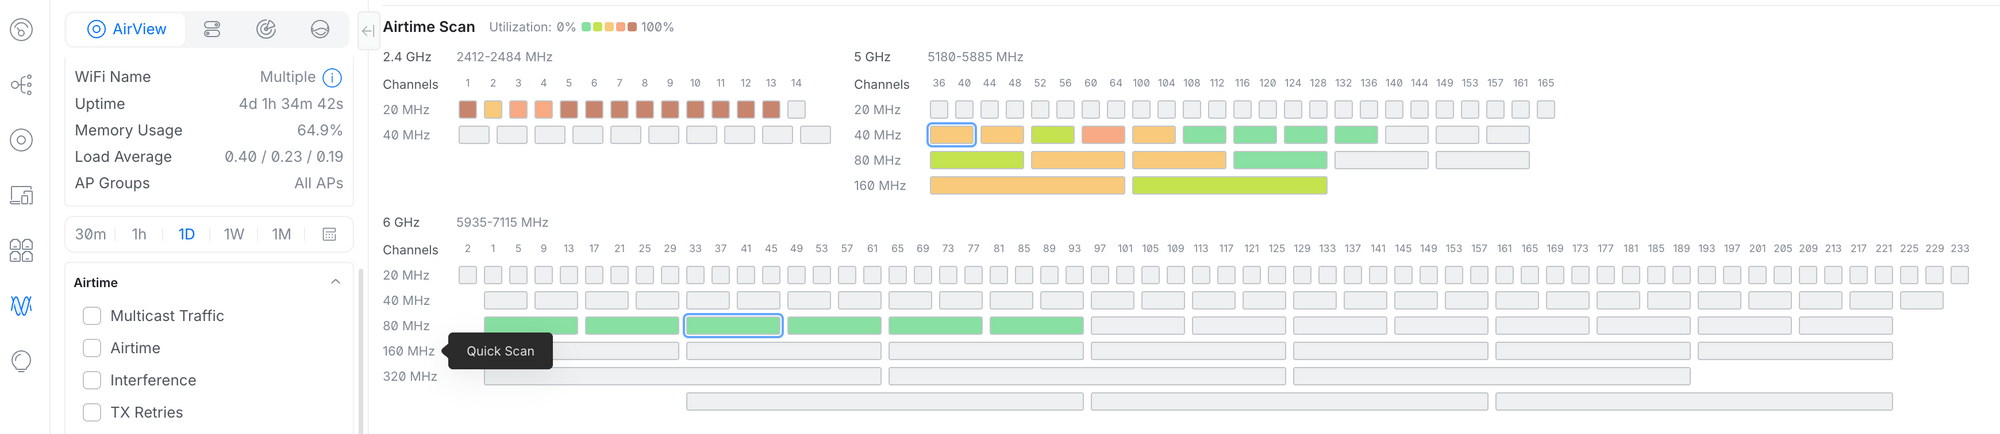Screen dimensions: 2000x434
Task: Click the highlighted 6 GHz 80 MHz green block
Action: pos(733,325)
